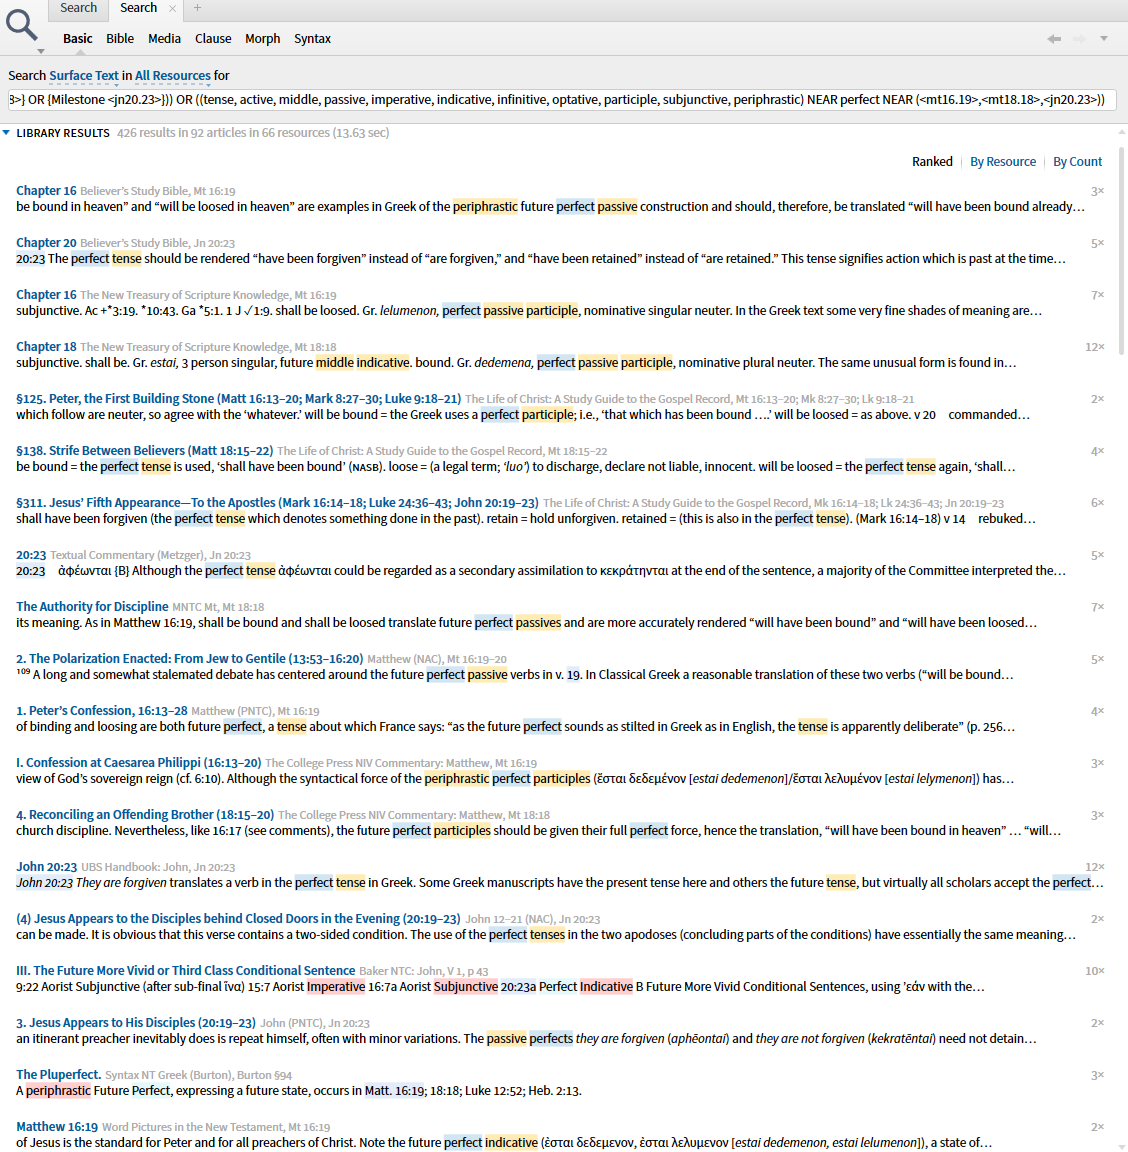Open Jesus Appears behind Closed Doors result
1128x1152 pixels.
pos(238,919)
